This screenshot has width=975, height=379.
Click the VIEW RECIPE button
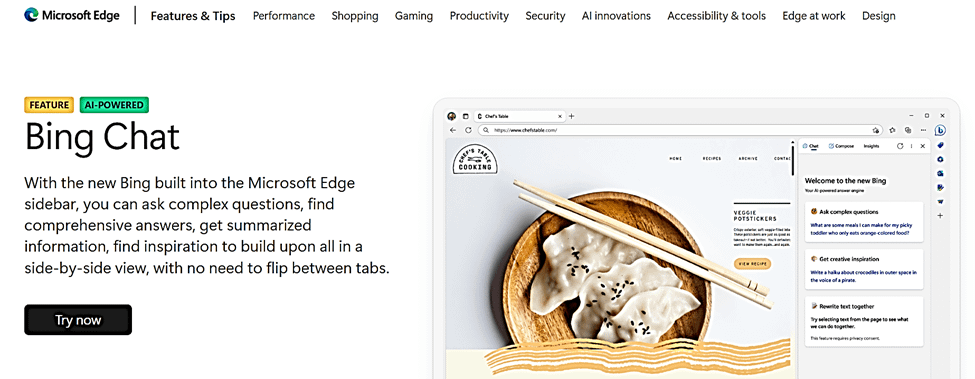tap(752, 263)
